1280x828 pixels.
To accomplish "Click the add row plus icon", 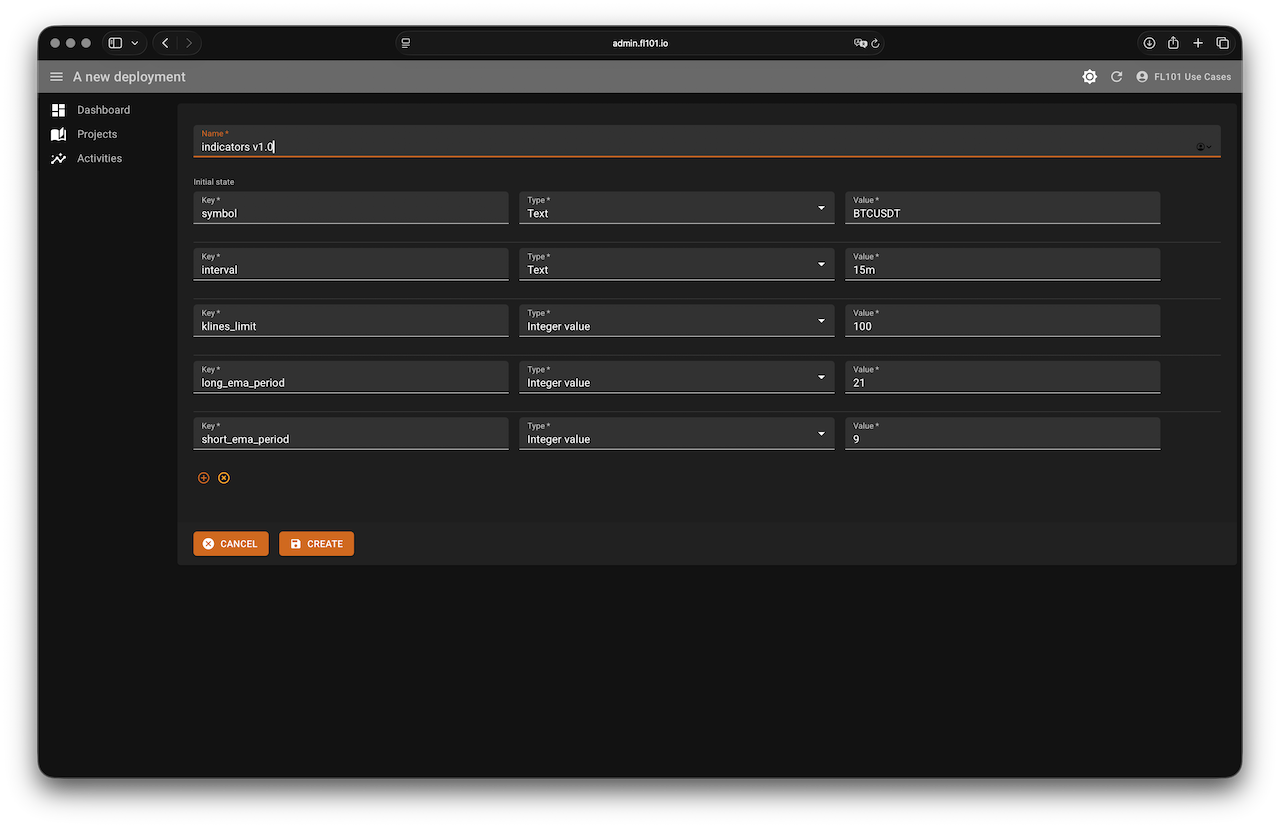I will (x=204, y=478).
